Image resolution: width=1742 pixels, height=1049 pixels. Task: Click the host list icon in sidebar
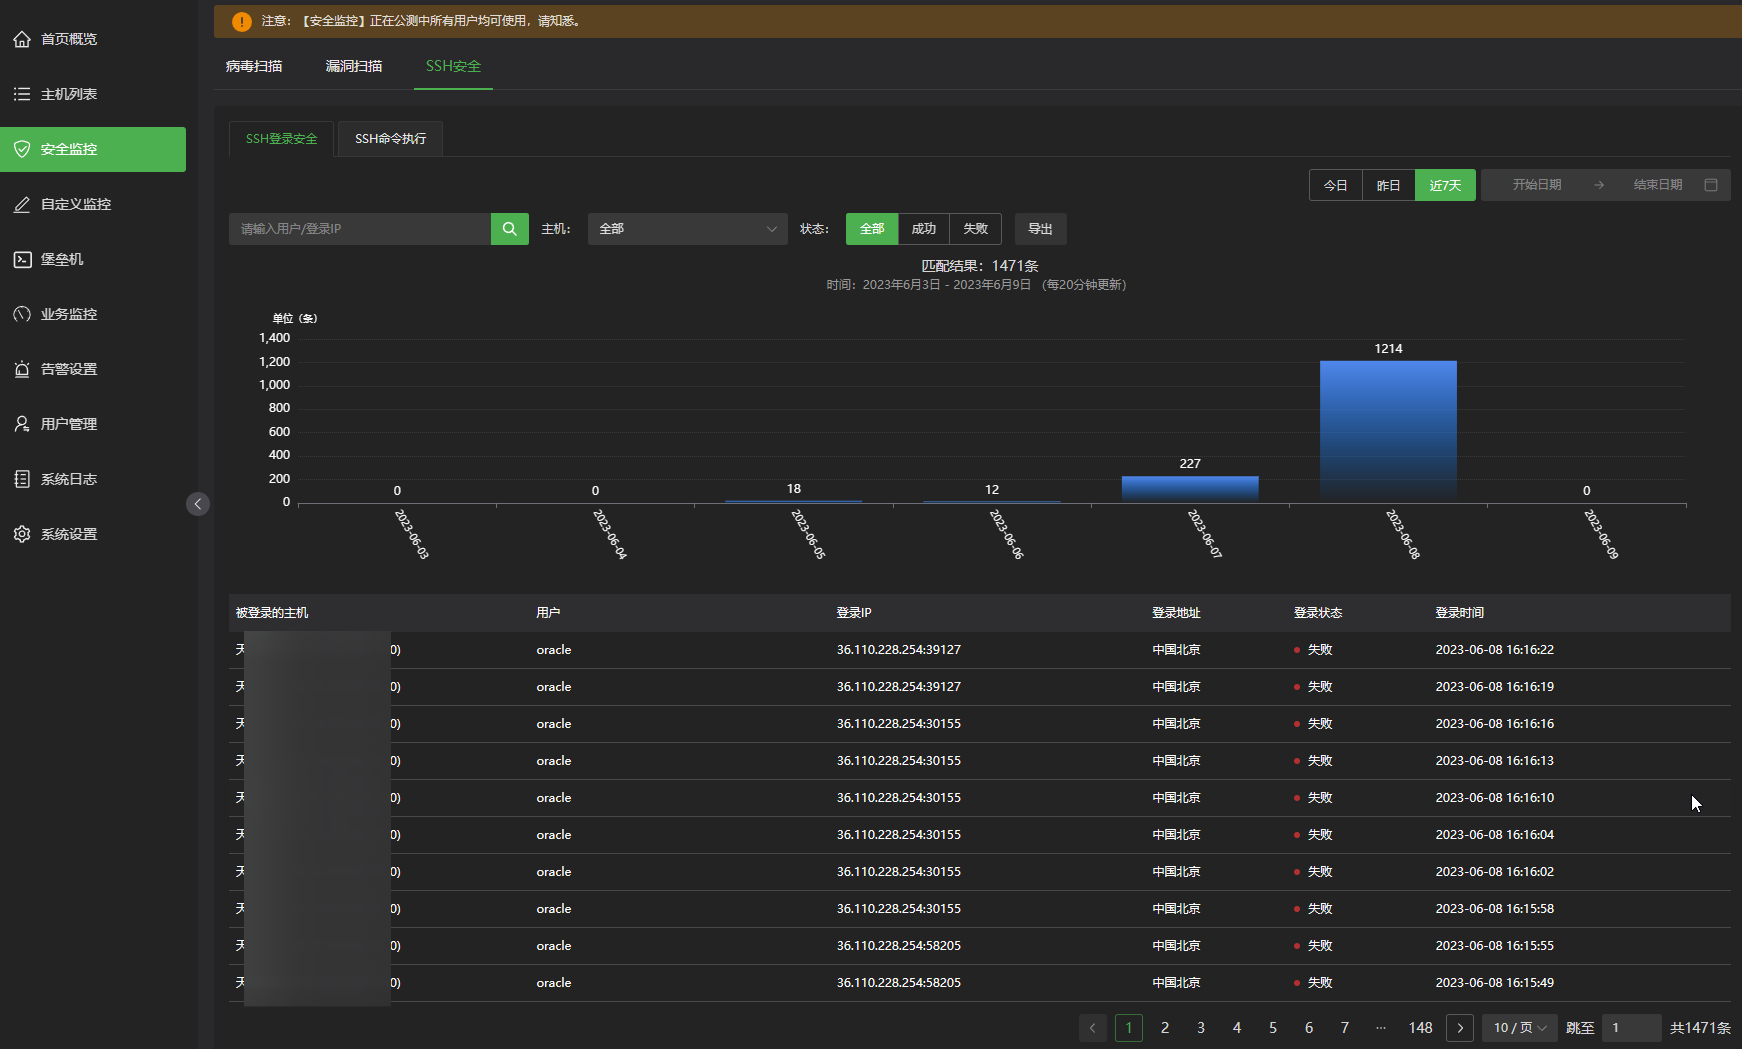(22, 94)
